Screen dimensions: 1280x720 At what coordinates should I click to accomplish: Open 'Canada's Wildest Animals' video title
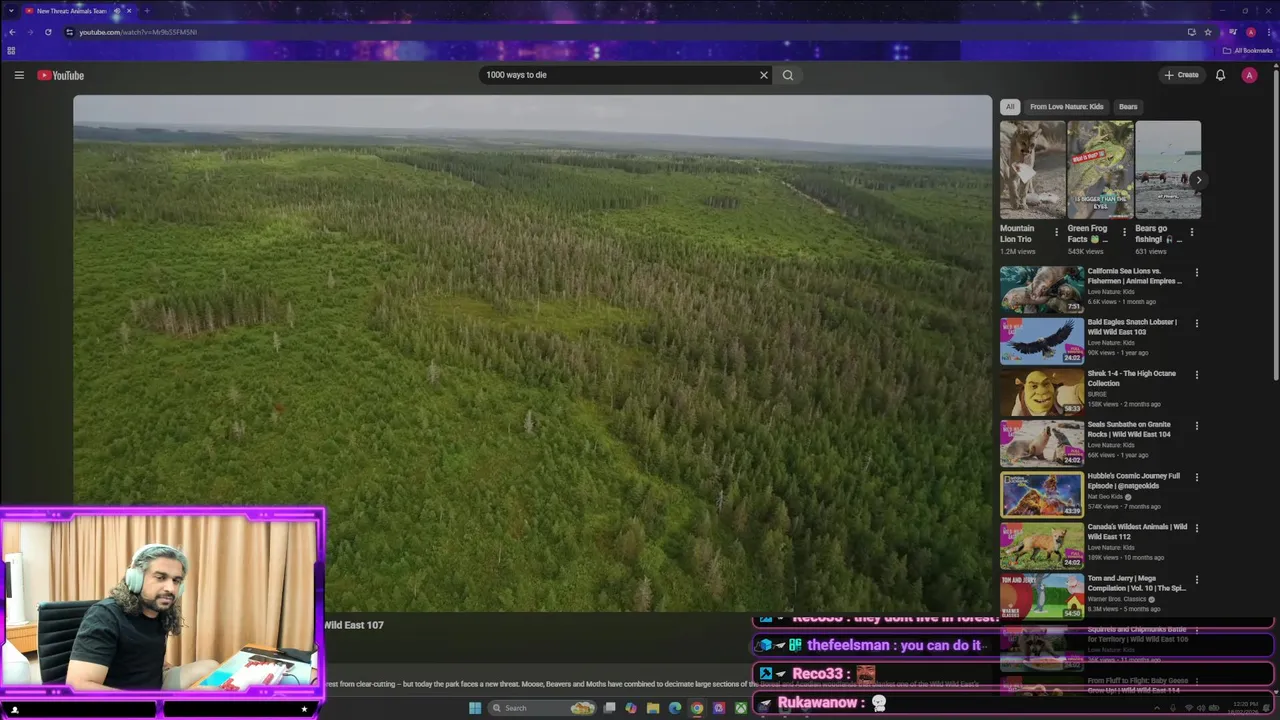pos(1138,532)
